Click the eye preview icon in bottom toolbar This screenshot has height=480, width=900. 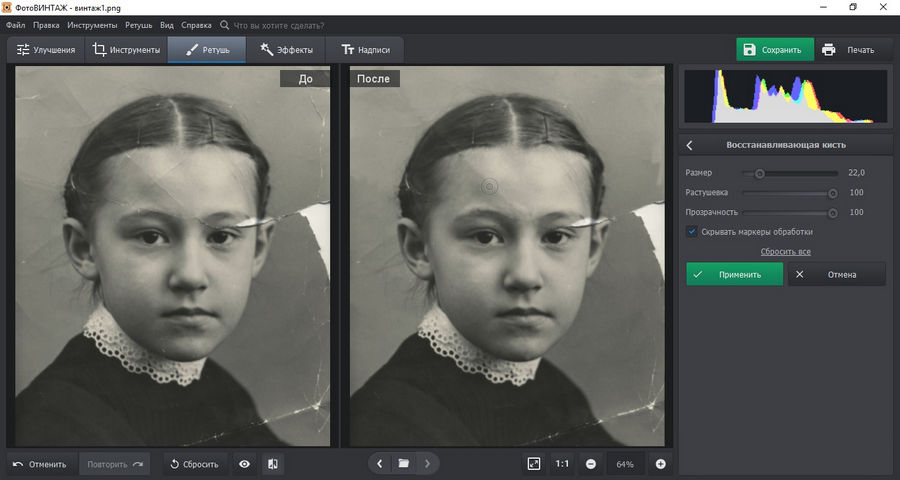coord(244,464)
